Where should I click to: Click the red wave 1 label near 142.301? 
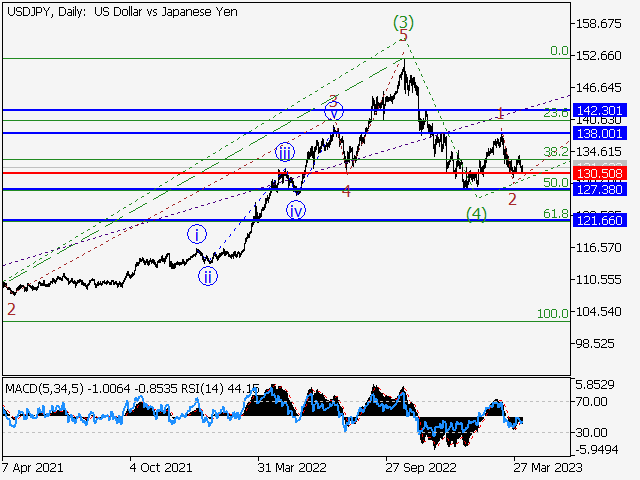[x=500, y=113]
